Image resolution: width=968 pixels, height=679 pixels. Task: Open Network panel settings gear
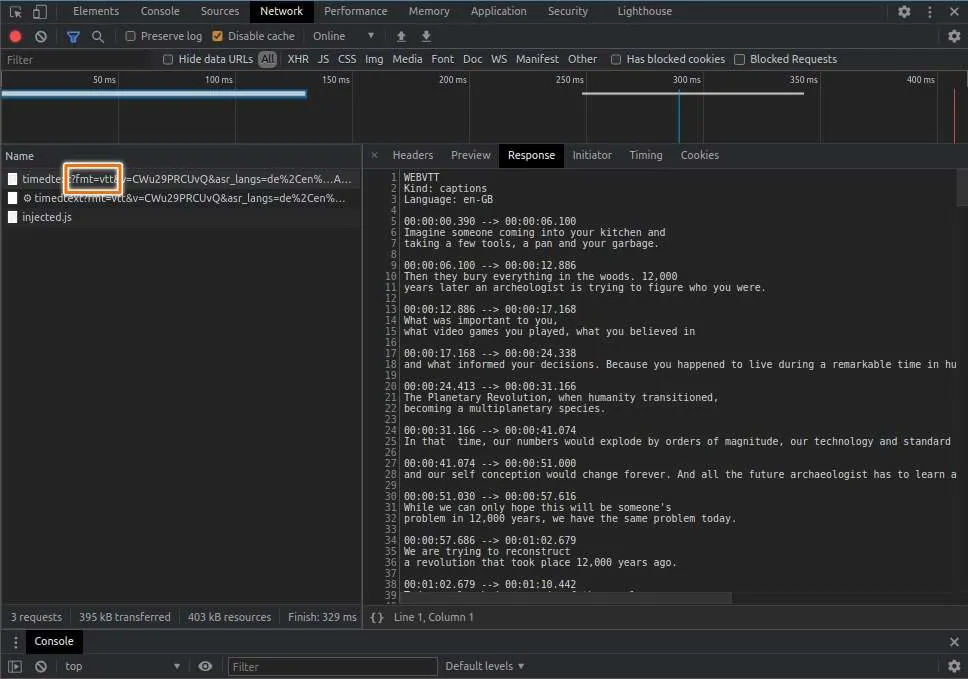click(x=954, y=36)
